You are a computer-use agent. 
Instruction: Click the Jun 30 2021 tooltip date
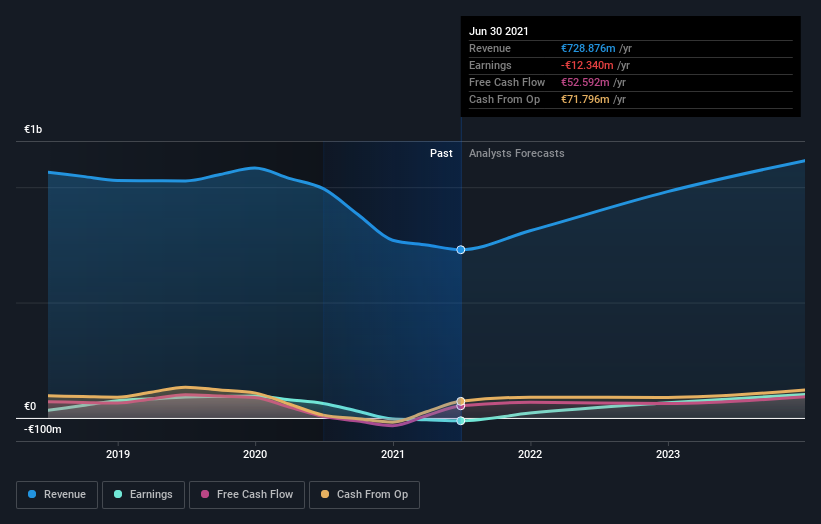click(x=498, y=31)
